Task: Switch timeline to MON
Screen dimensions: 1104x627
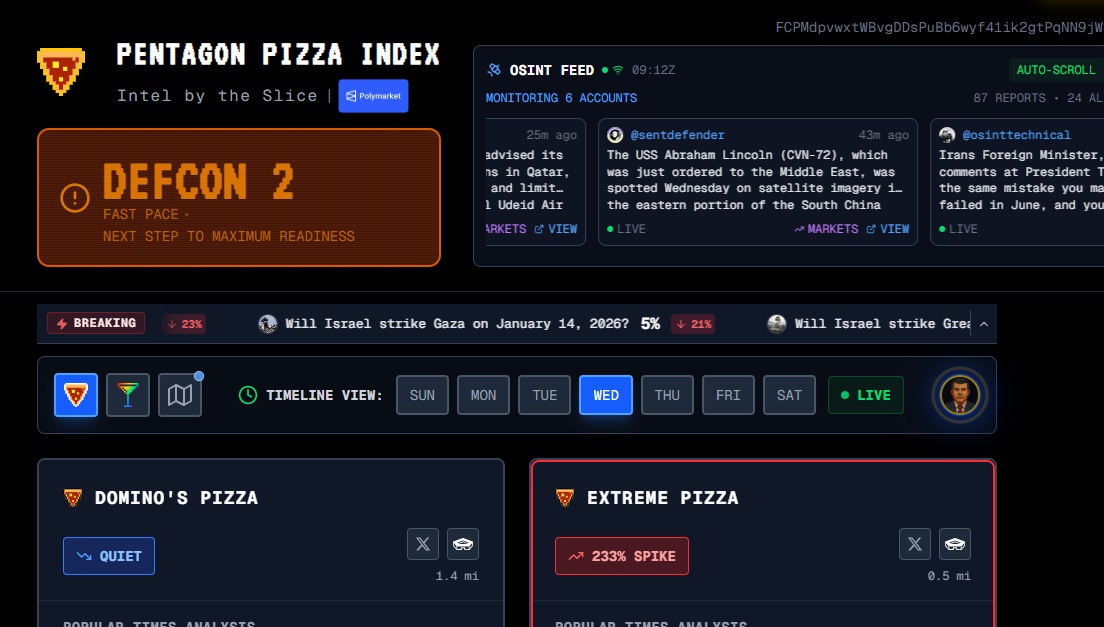Action: click(484, 395)
